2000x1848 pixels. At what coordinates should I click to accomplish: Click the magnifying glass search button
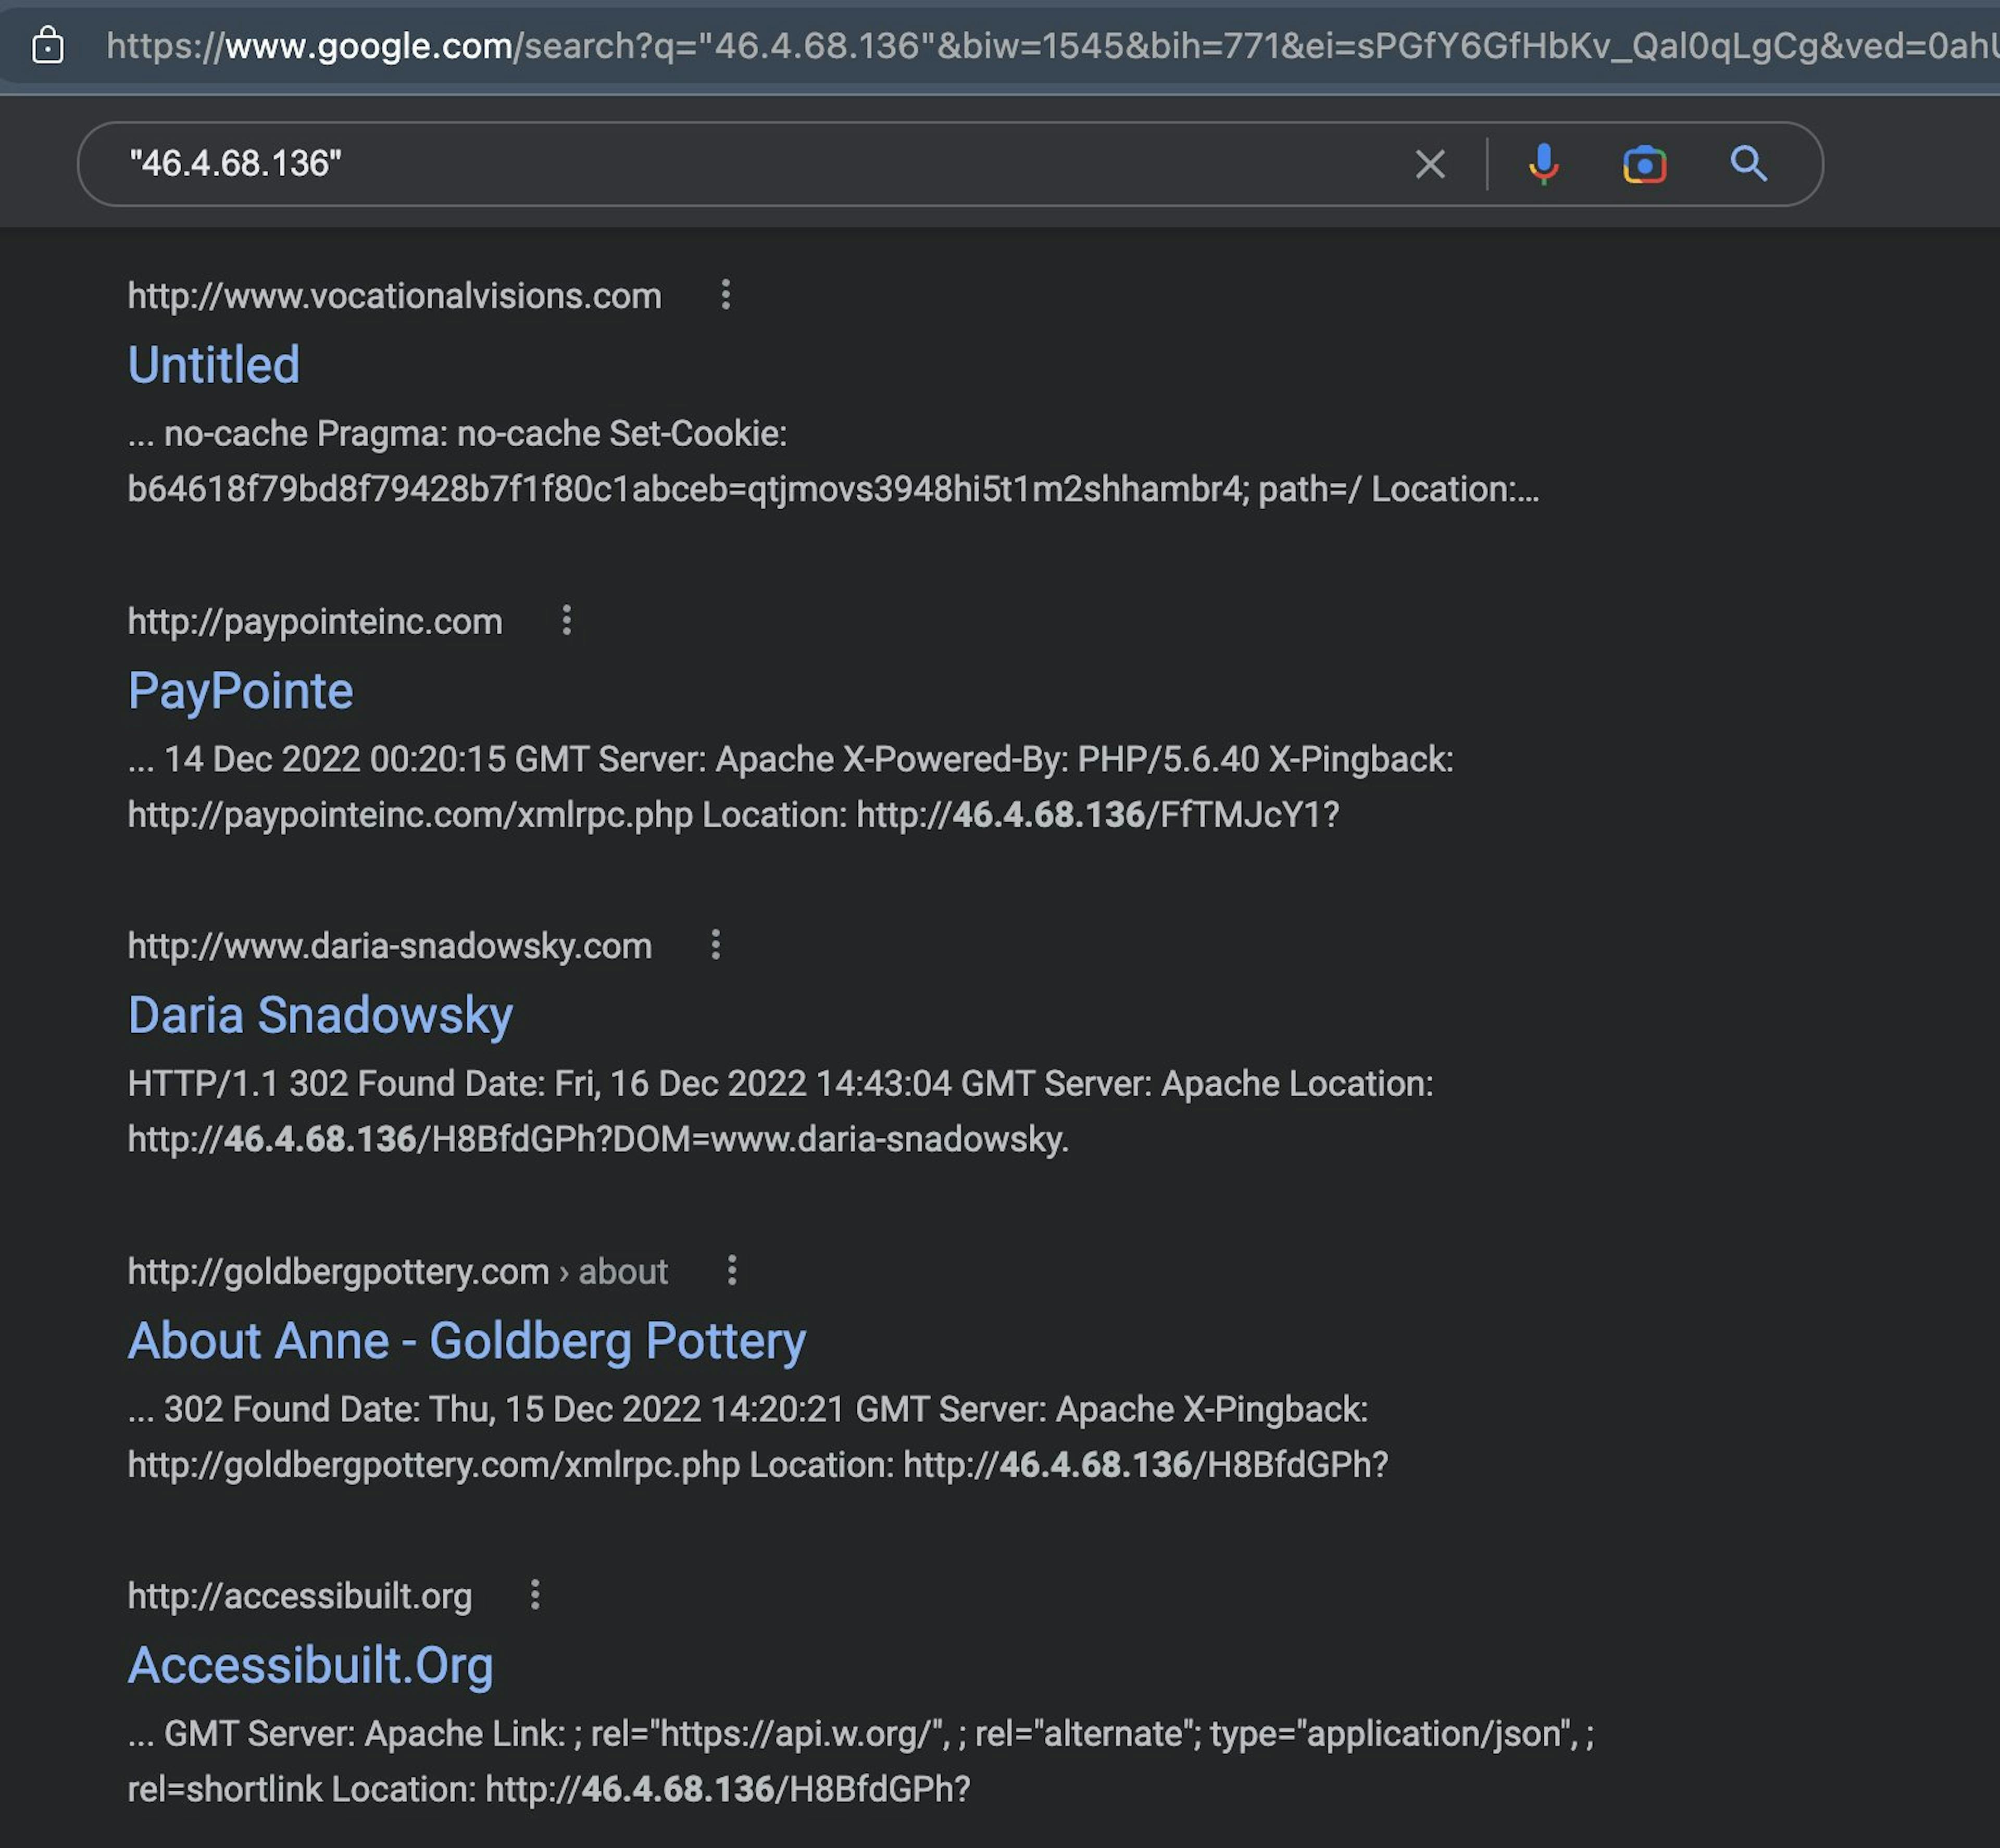[x=1748, y=164]
